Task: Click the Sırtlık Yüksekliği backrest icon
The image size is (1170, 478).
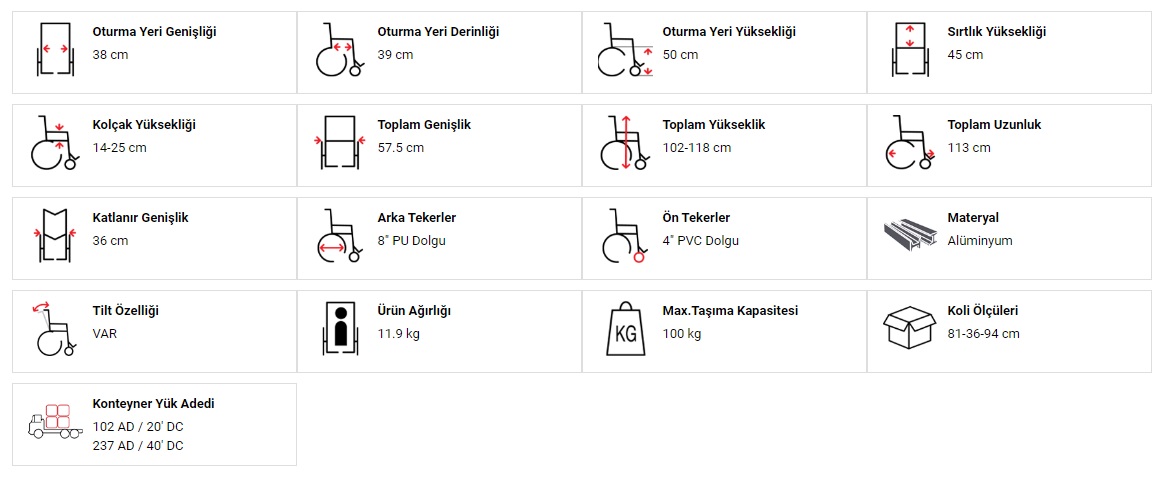Action: click(x=910, y=49)
